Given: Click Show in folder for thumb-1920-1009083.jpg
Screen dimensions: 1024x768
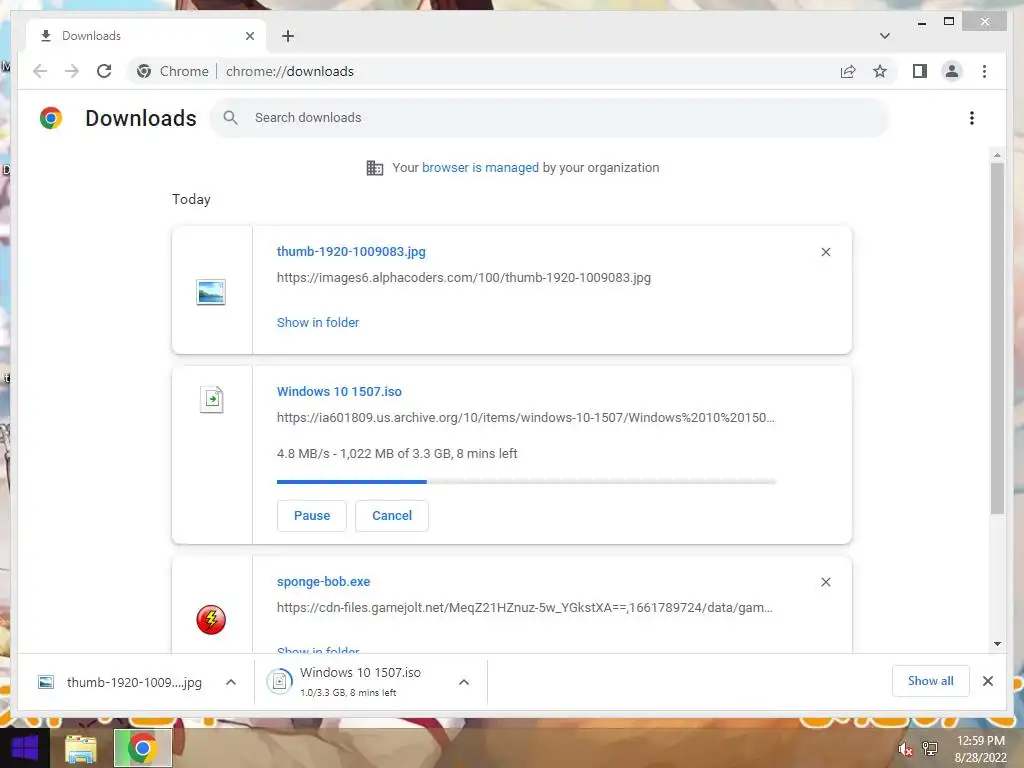Looking at the screenshot, I should click(x=318, y=323).
